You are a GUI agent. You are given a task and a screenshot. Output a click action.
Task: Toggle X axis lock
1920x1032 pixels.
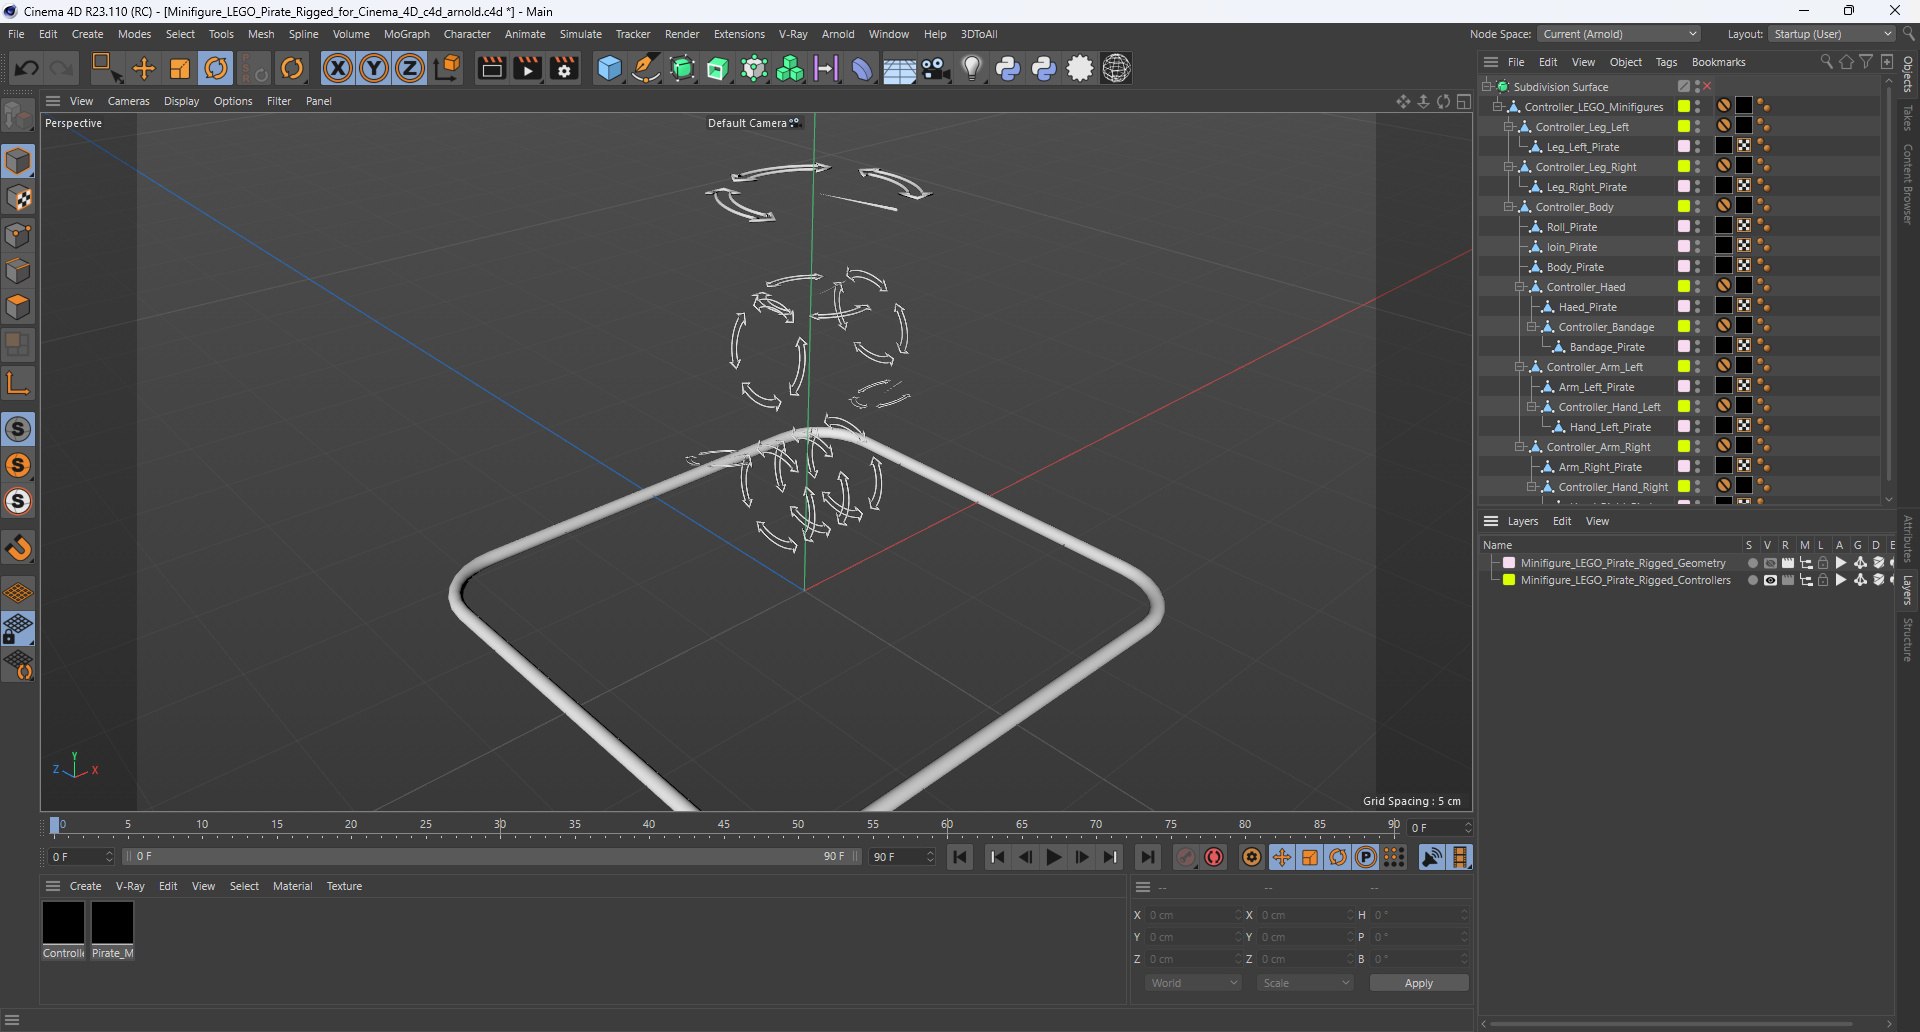point(338,68)
